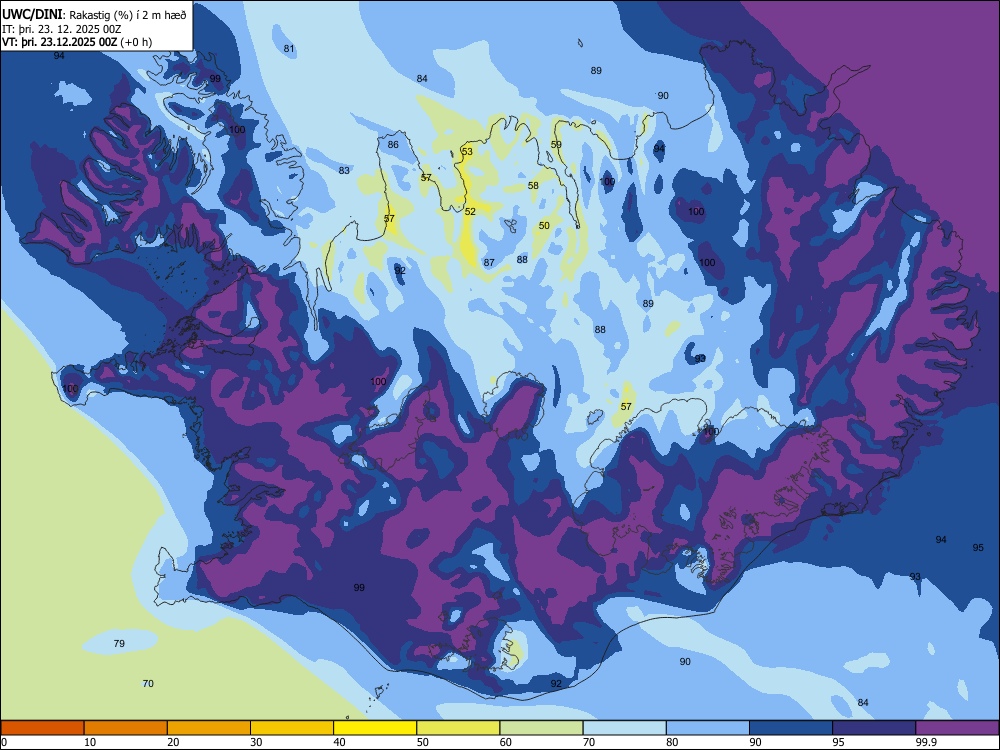Viewport: 1000px width, 750px height.
Task: Choose the 30–40 % amber legend swatch
Action: [292, 728]
